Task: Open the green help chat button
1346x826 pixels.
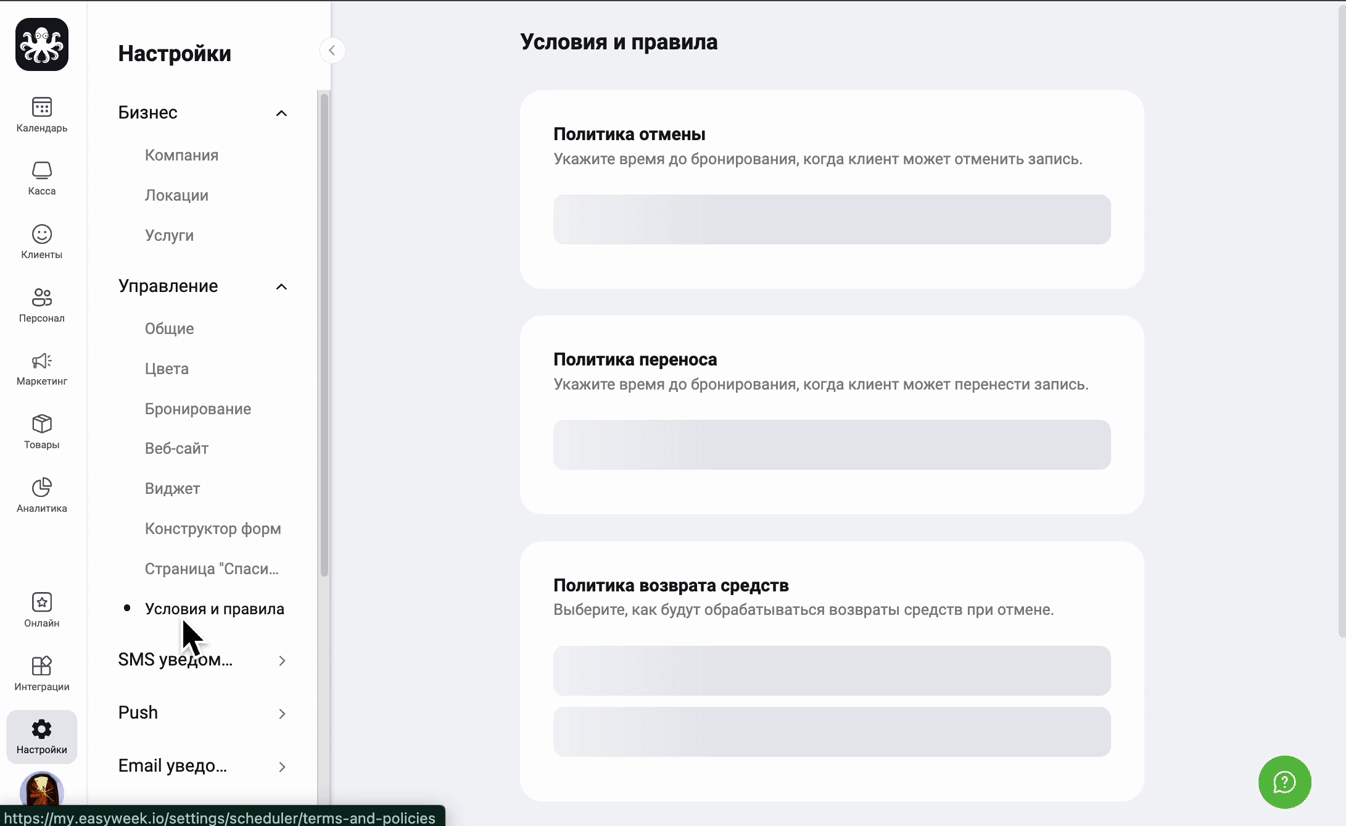Action: pos(1285,782)
